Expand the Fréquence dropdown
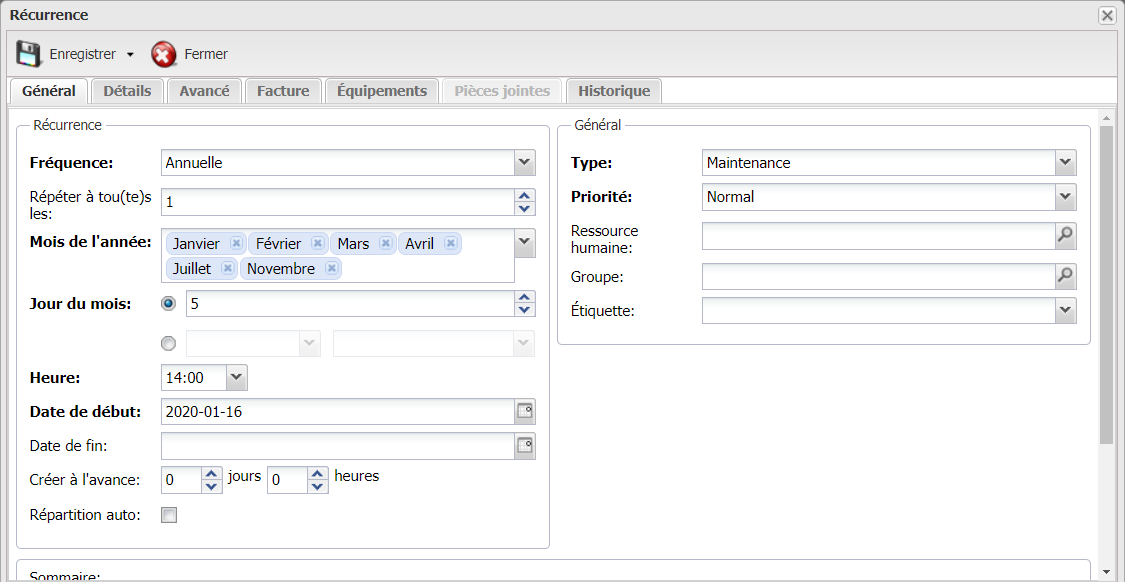 525,162
